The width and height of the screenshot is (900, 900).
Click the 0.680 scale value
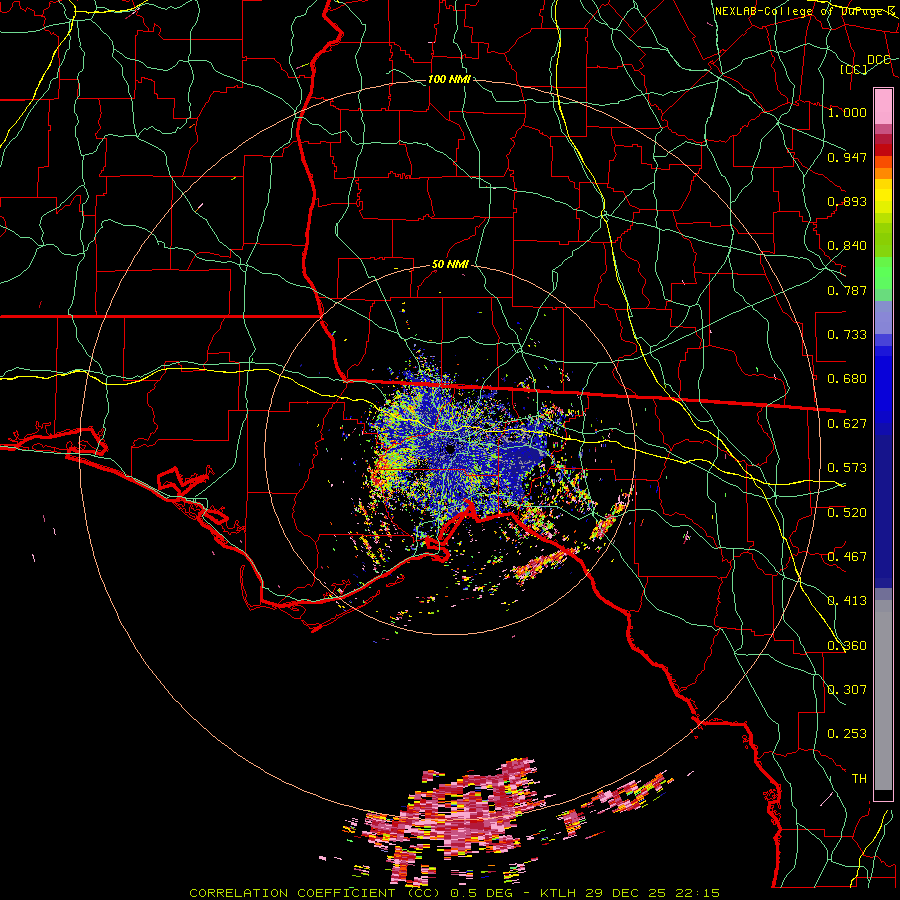point(847,379)
